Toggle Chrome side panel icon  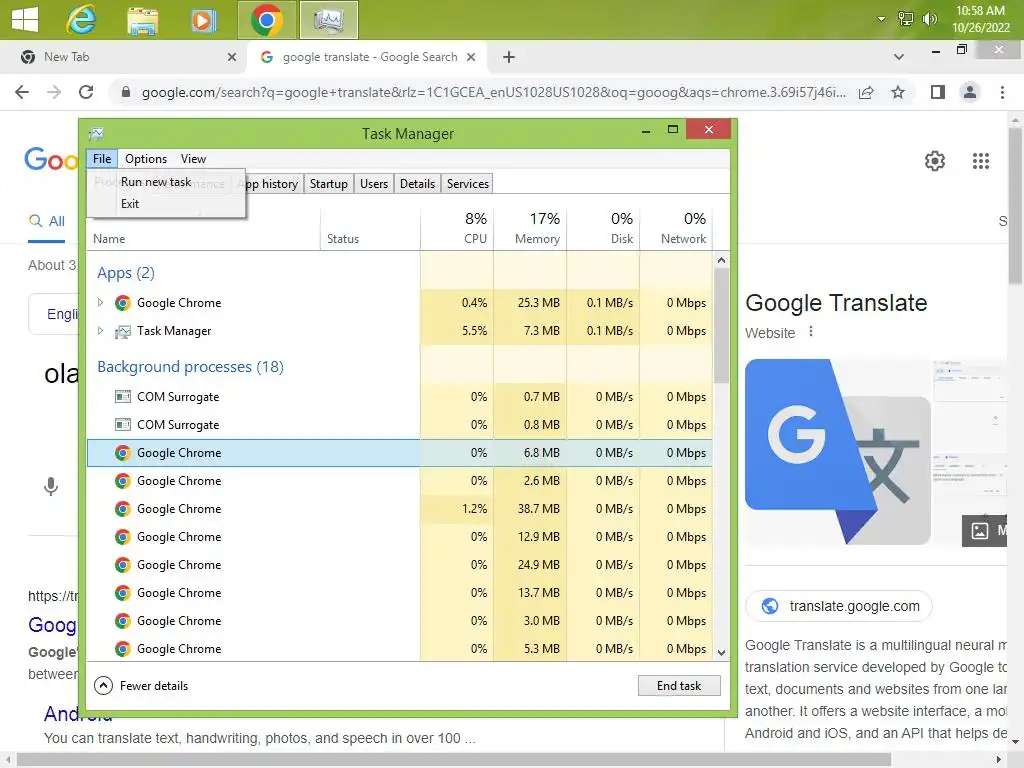[x=938, y=92]
